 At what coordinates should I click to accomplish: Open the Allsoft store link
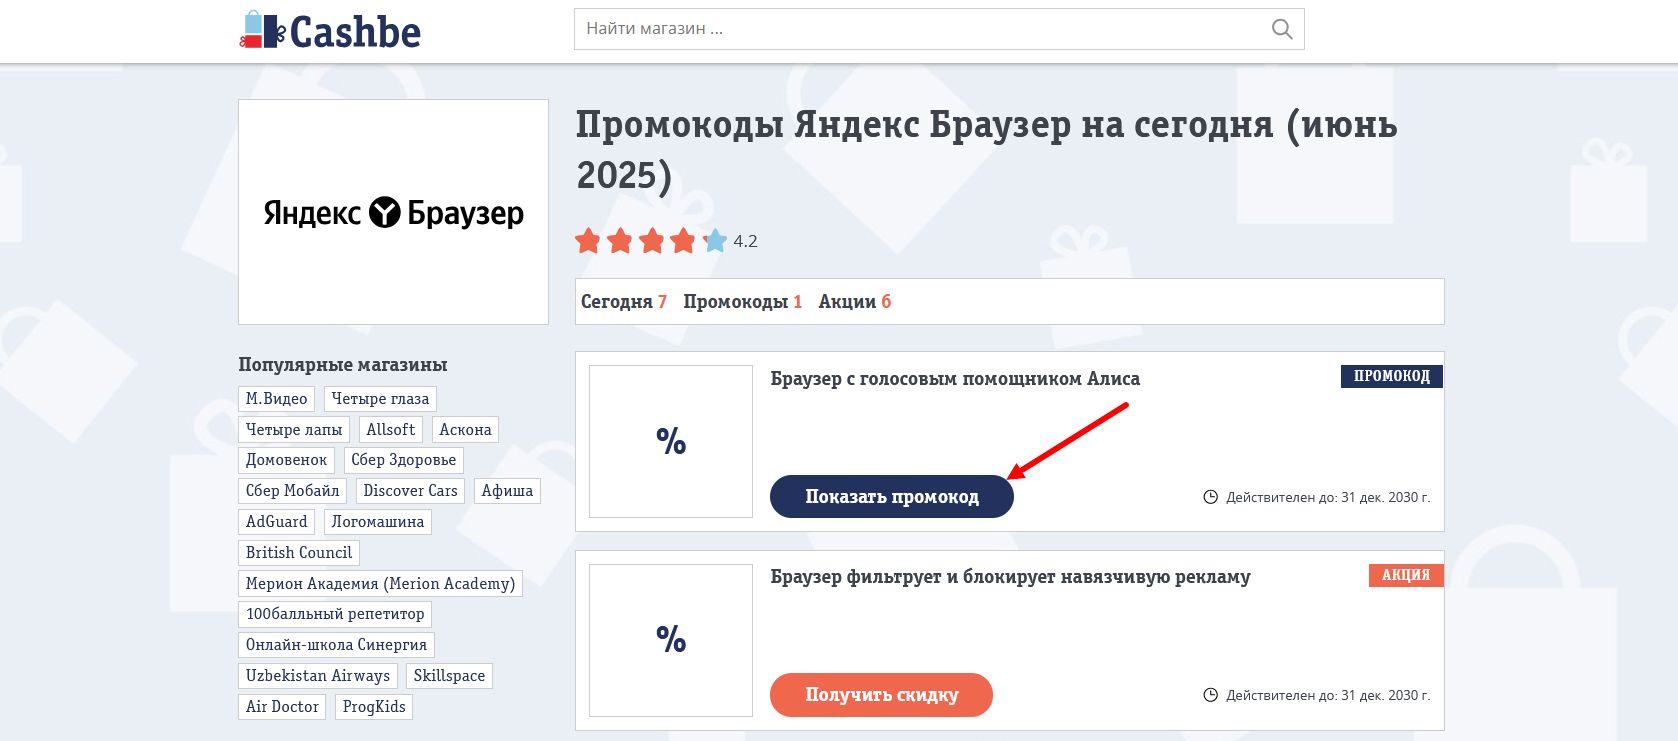pyautogui.click(x=391, y=430)
